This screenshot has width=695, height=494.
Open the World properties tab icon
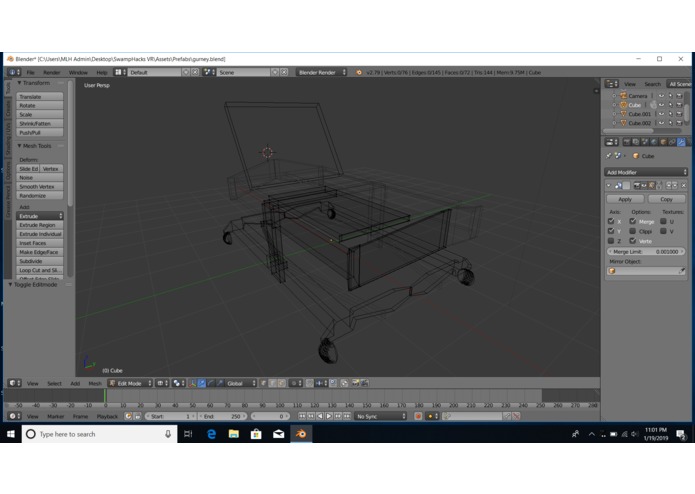(x=654, y=142)
